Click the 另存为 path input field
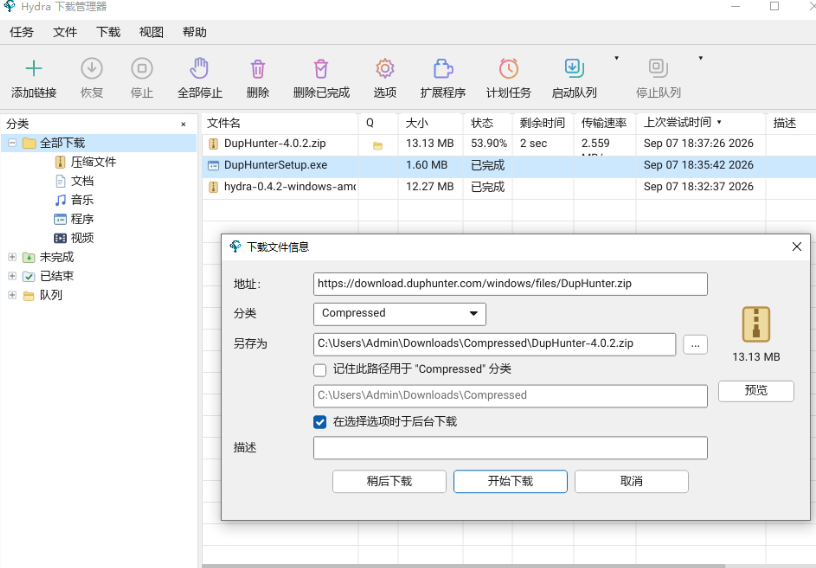This screenshot has height=568, width=816. (494, 344)
